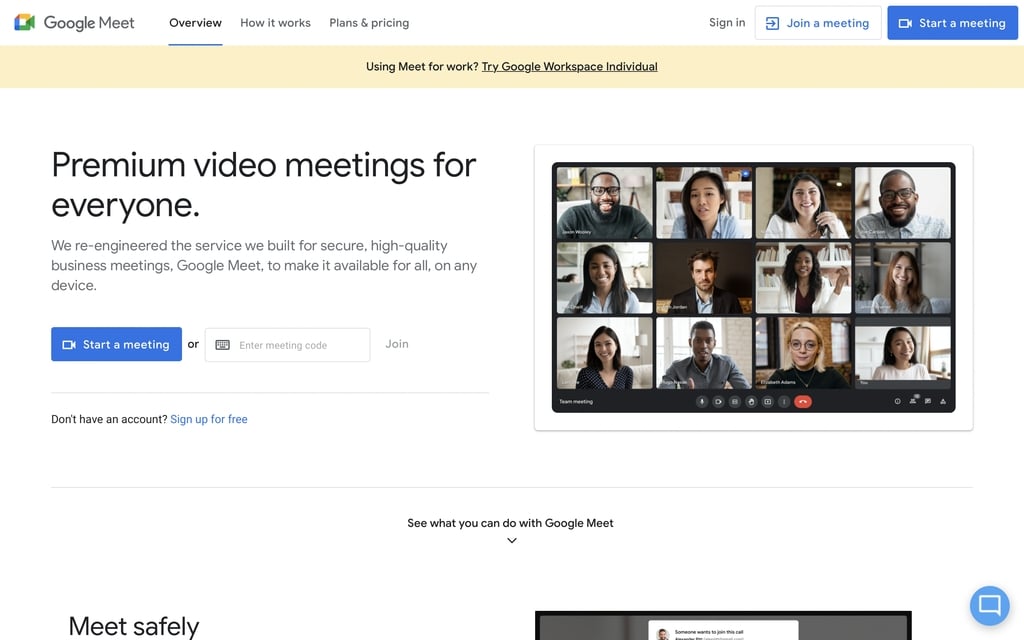Click See what you can do with Google Meet
The width and height of the screenshot is (1024, 640).
(511, 523)
